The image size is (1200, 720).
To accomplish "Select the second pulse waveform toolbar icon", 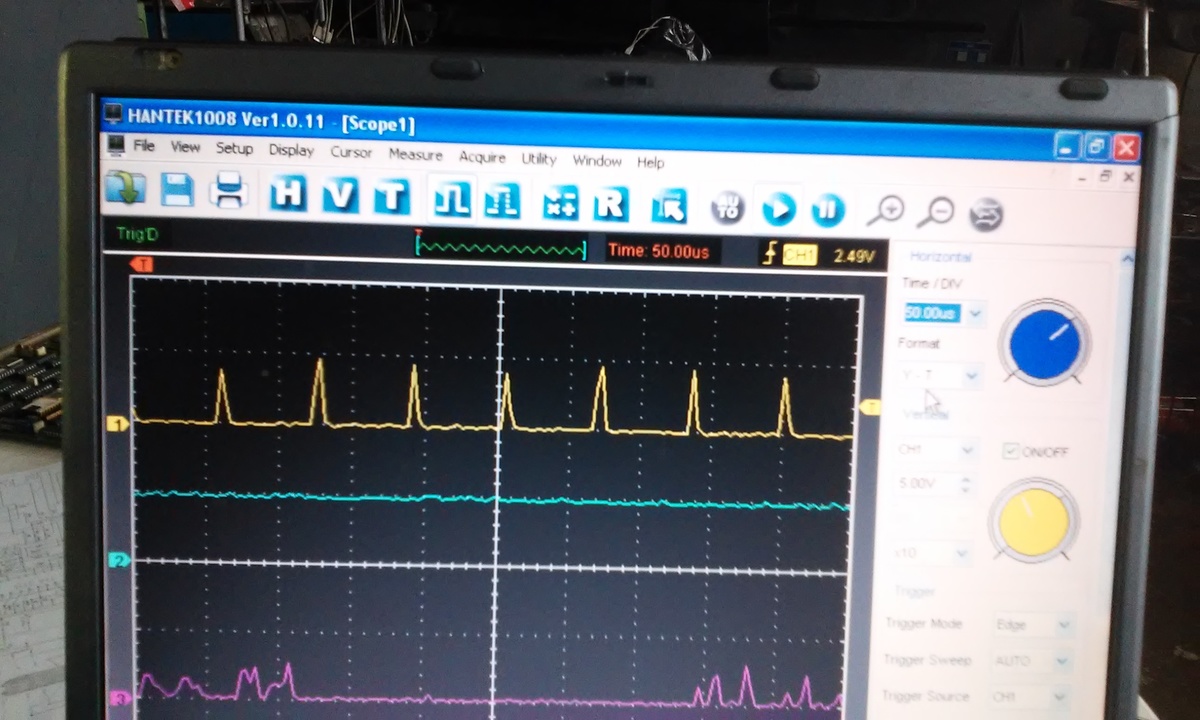I will coord(502,201).
